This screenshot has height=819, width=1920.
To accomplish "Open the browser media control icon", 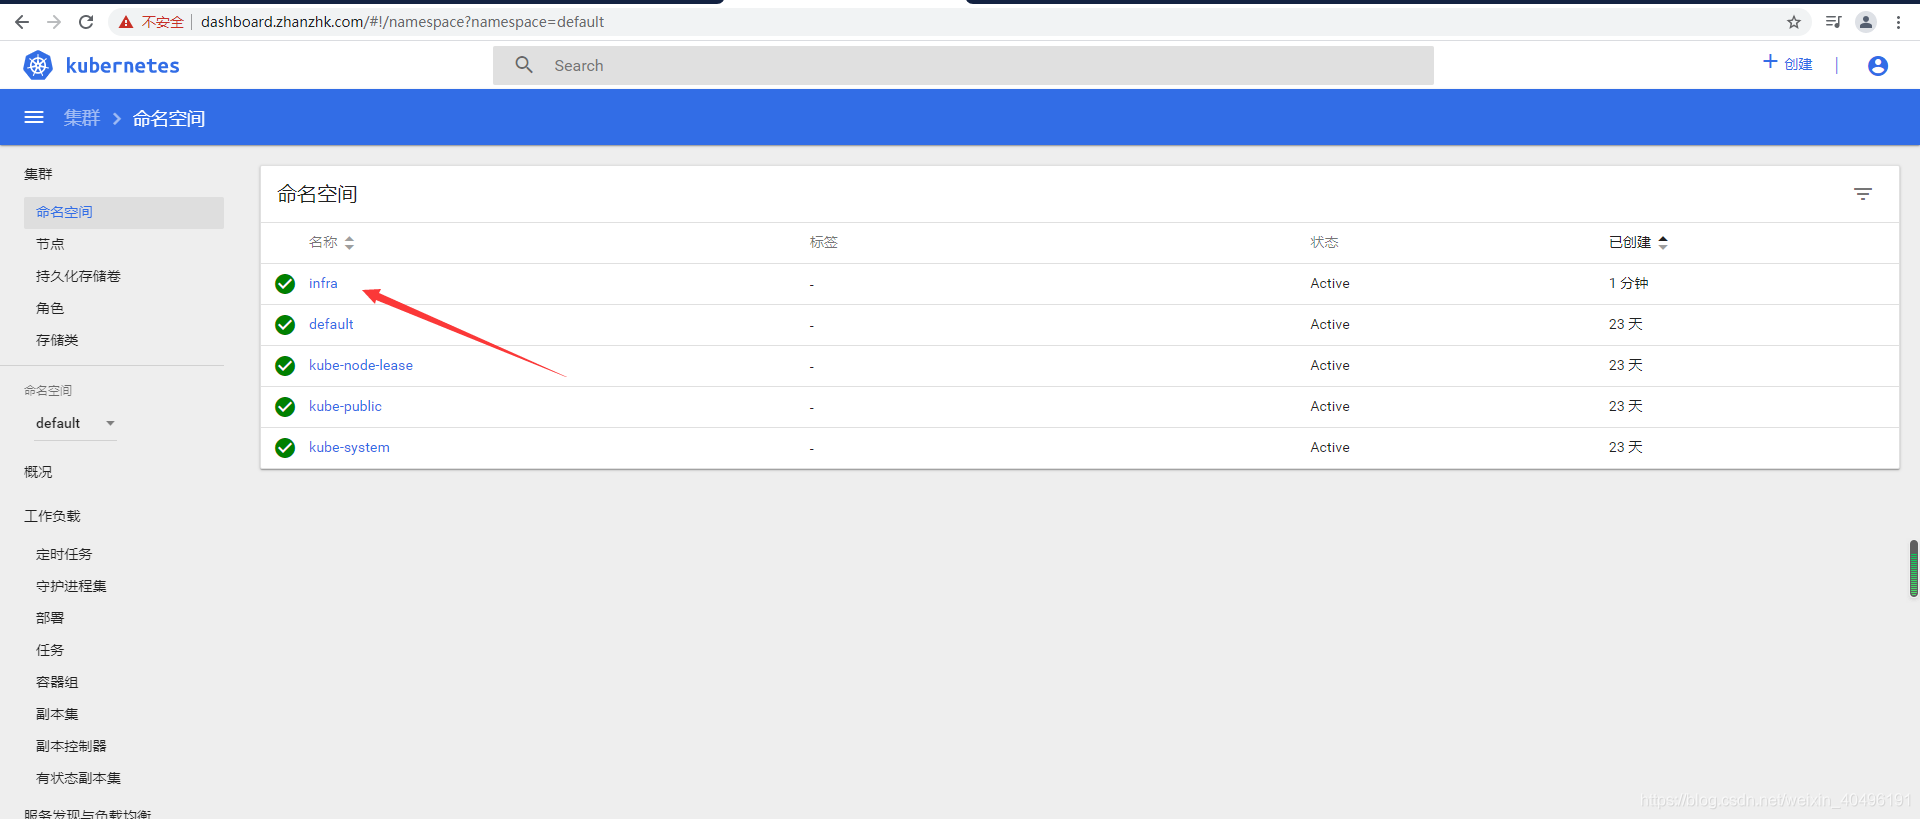I will click(x=1833, y=22).
